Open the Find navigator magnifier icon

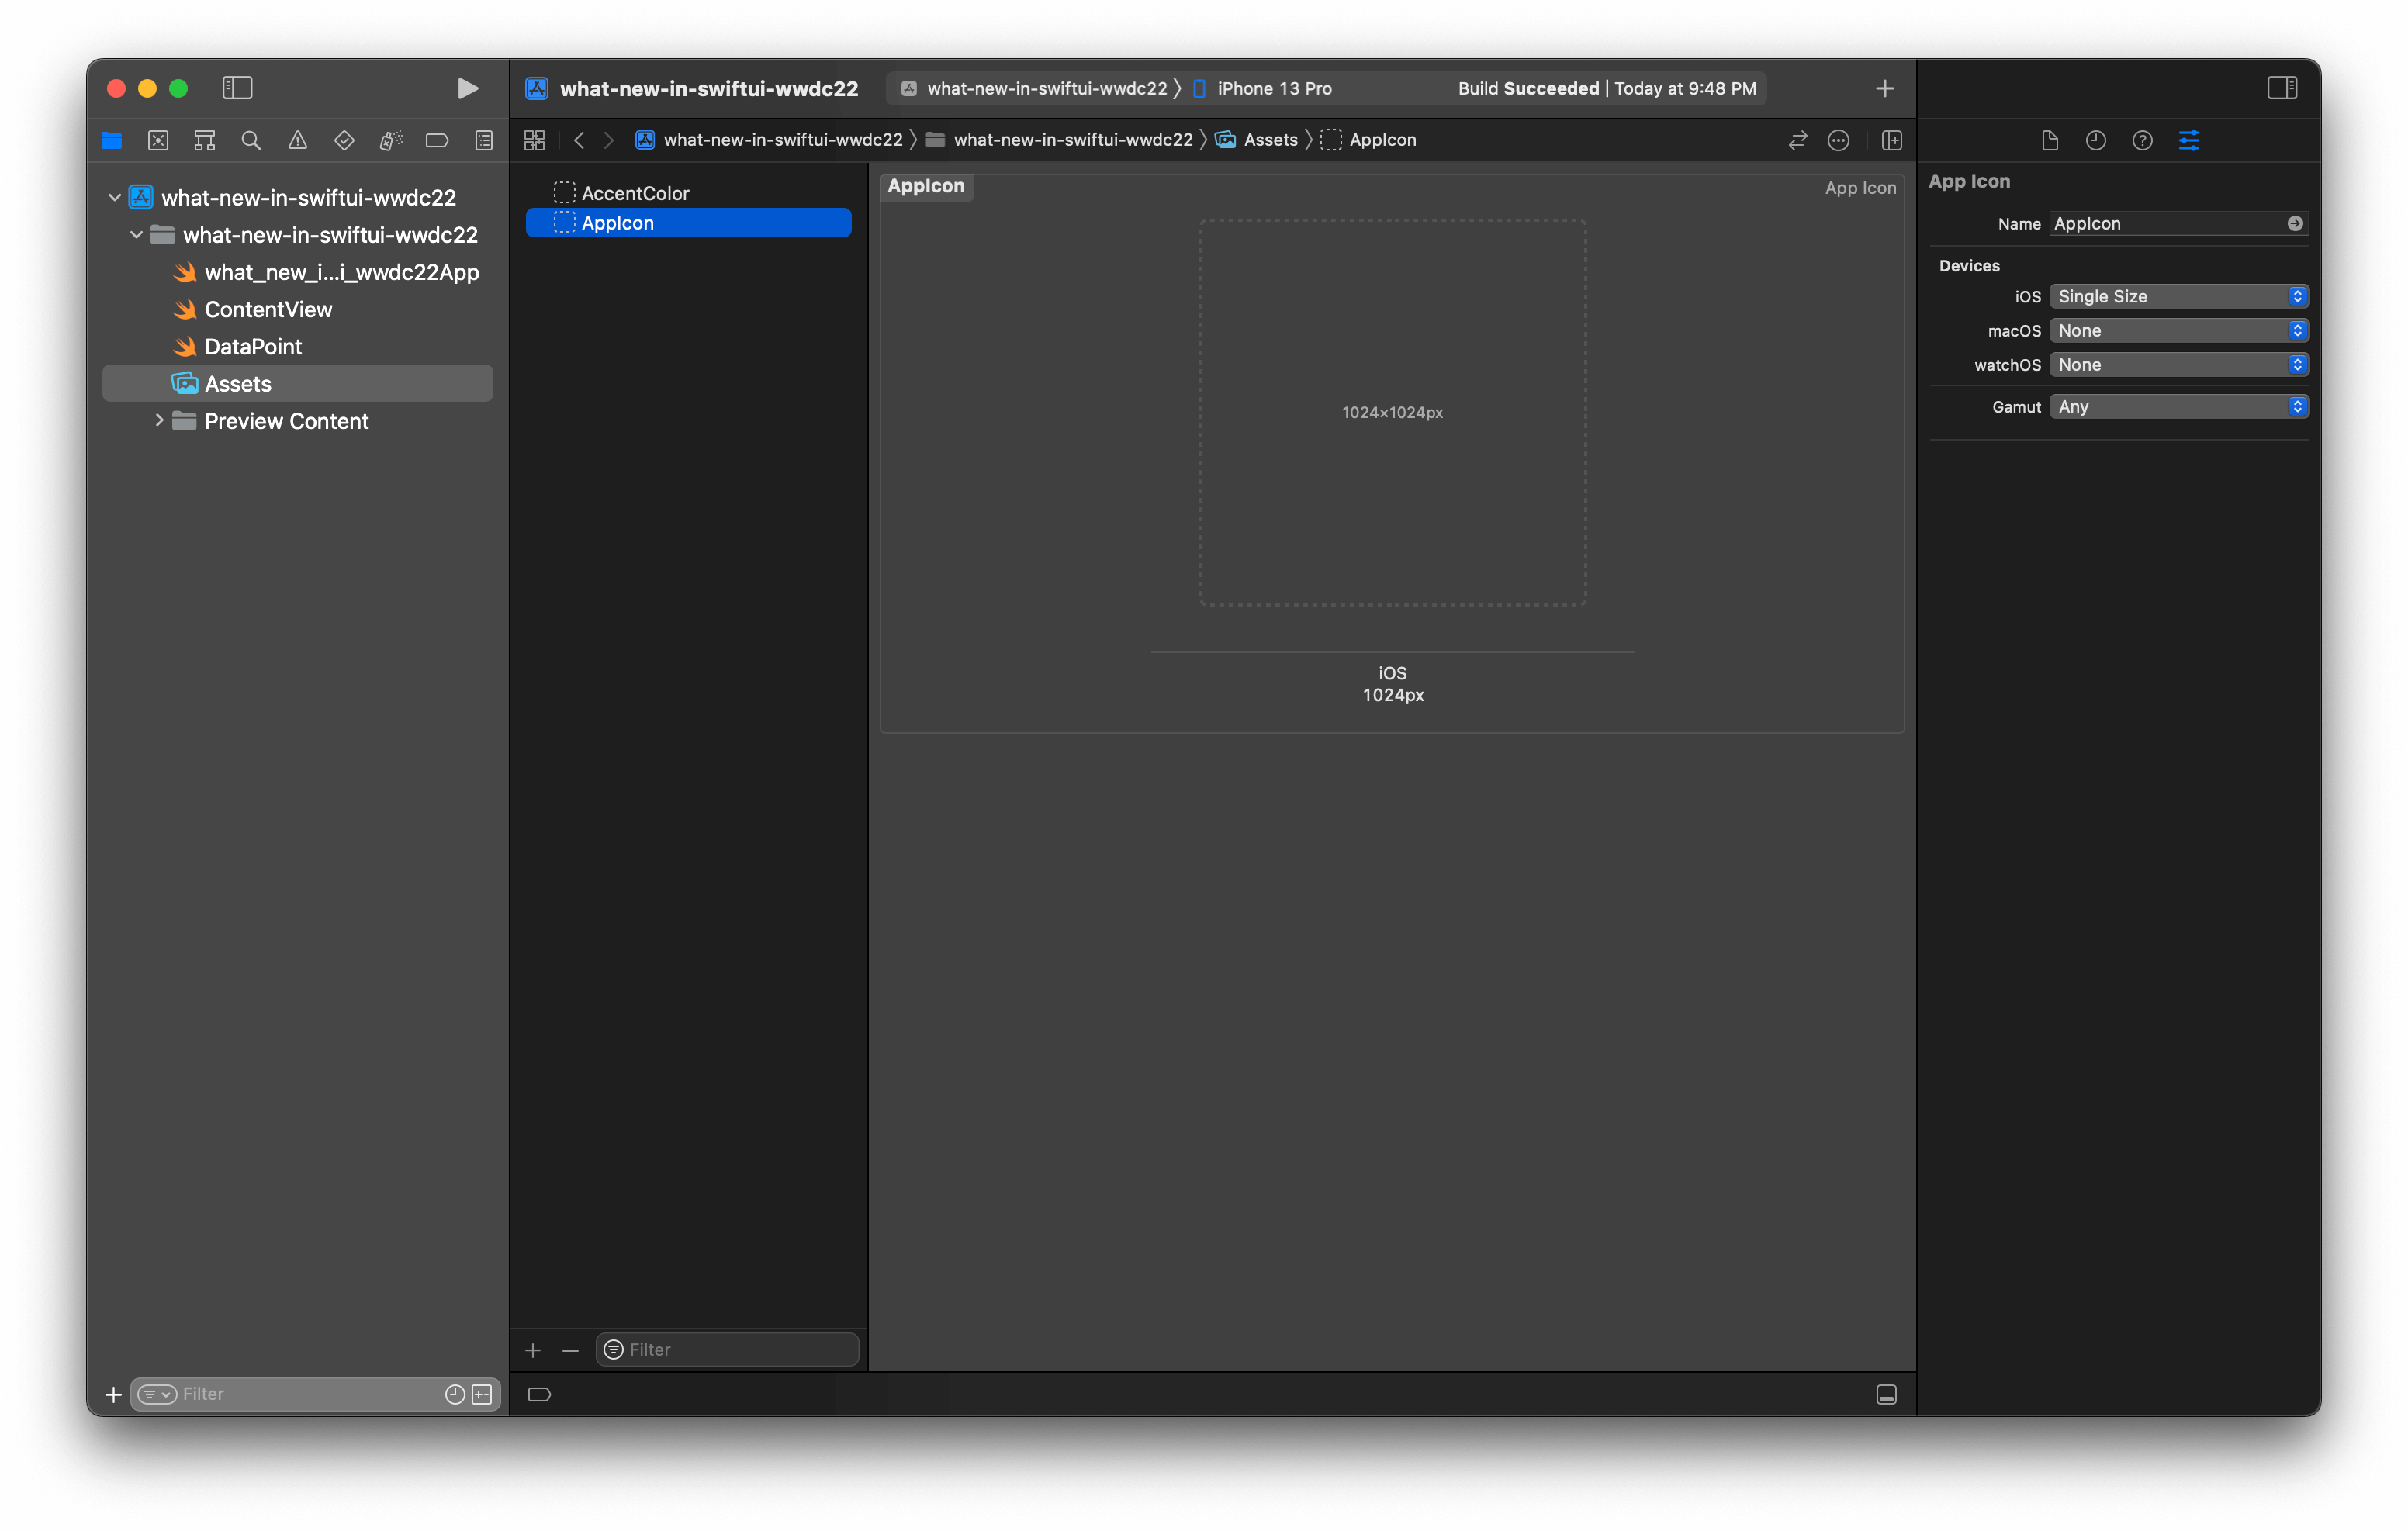pyautogui.click(x=251, y=141)
